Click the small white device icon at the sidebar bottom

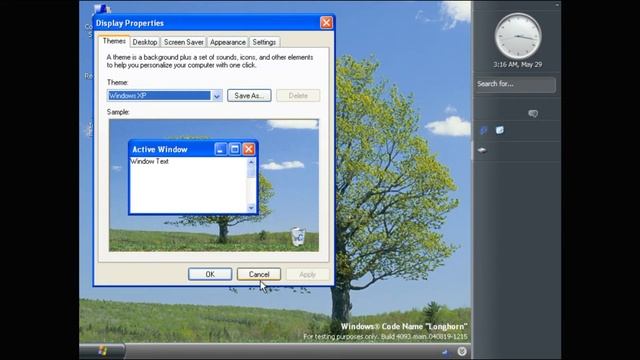tap(482, 150)
